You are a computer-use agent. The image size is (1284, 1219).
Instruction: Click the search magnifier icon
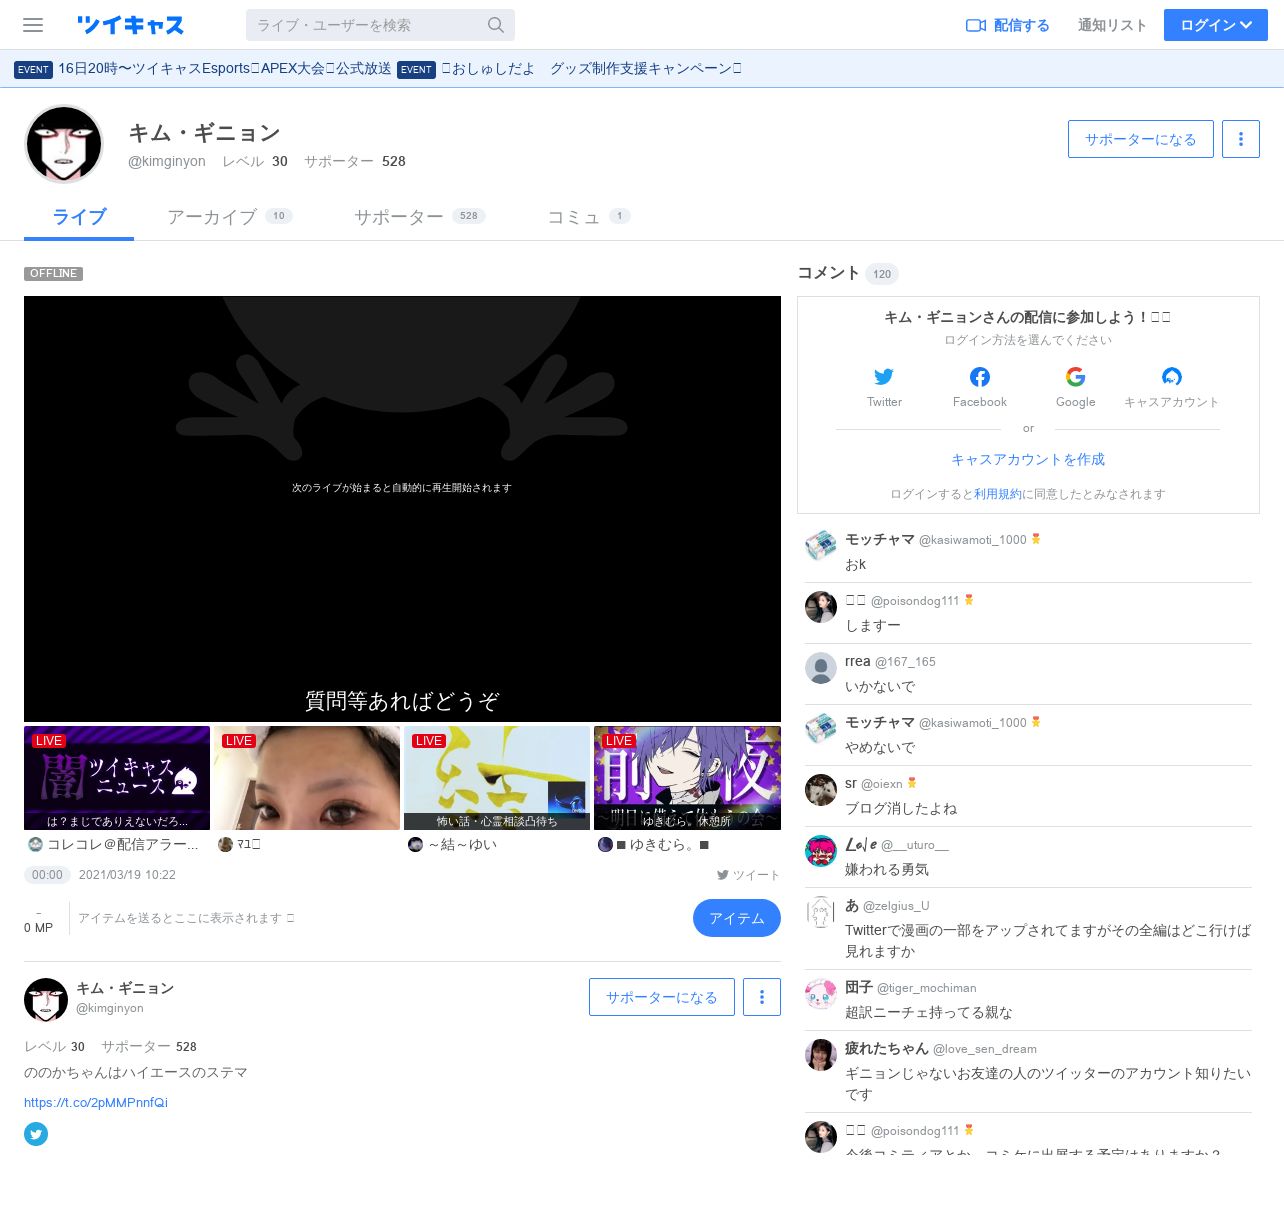click(496, 25)
